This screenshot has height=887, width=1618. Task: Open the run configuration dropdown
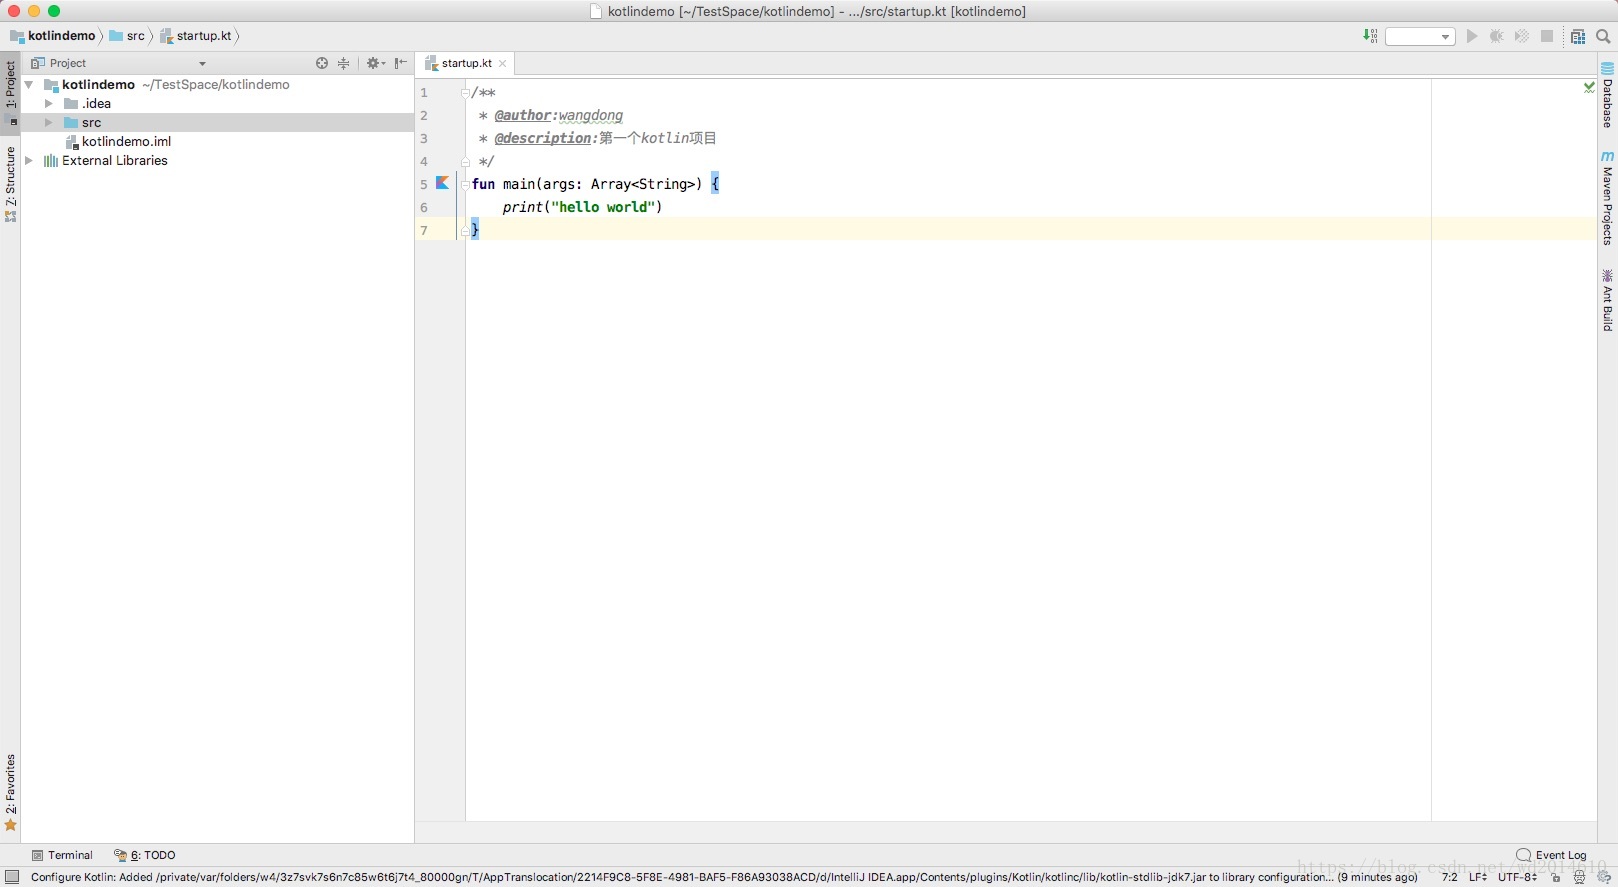[x=1419, y=36]
